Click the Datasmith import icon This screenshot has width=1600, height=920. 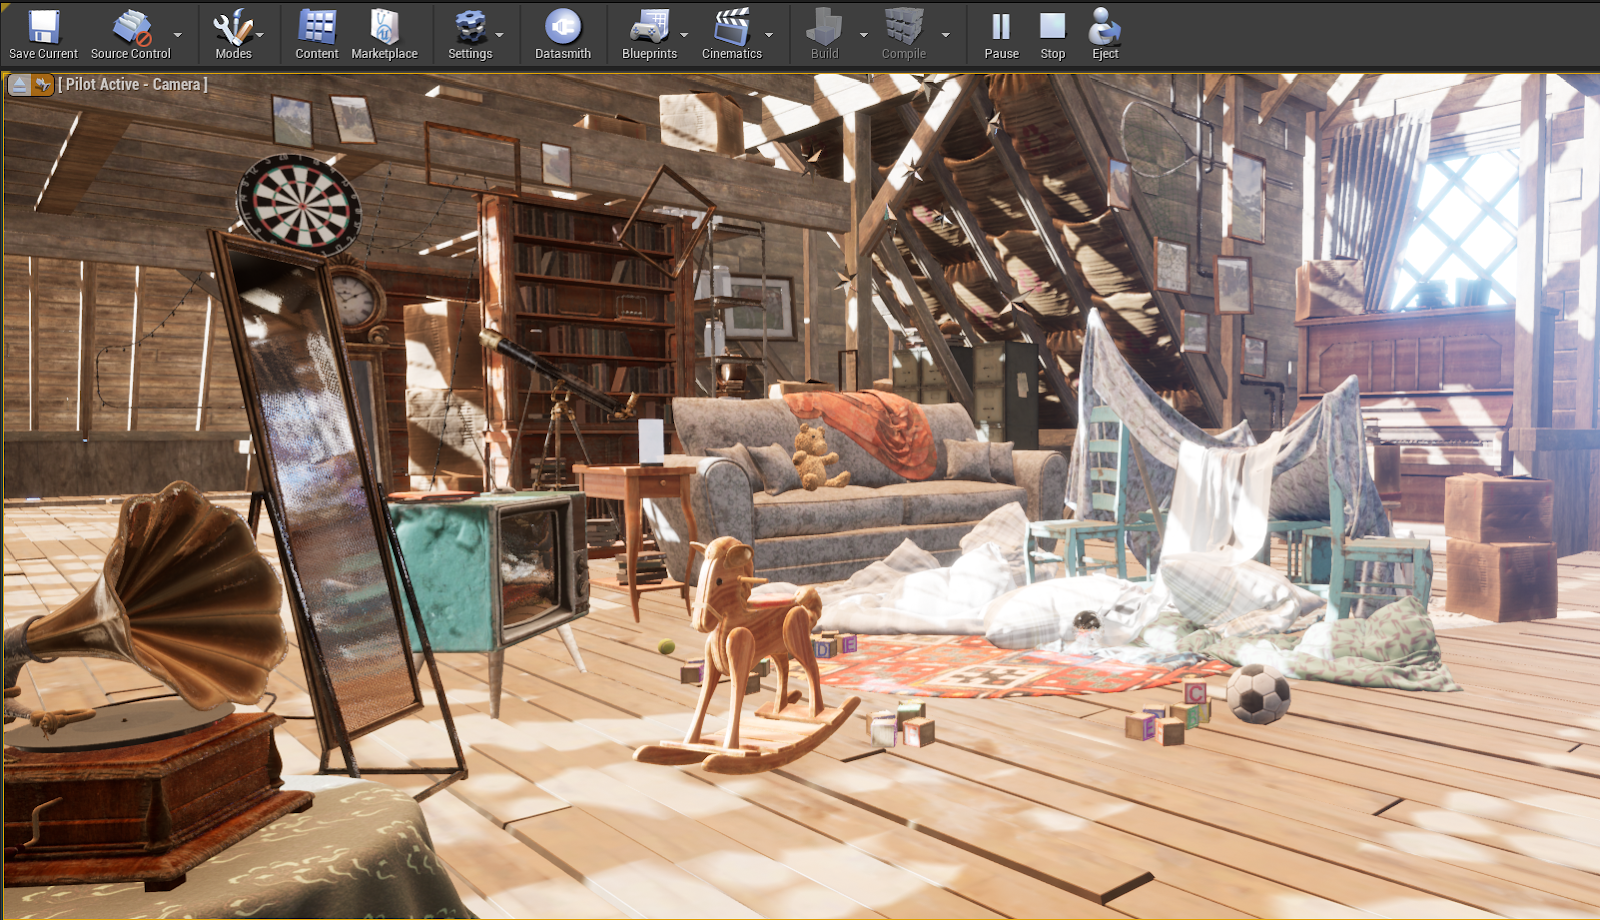coord(563,30)
